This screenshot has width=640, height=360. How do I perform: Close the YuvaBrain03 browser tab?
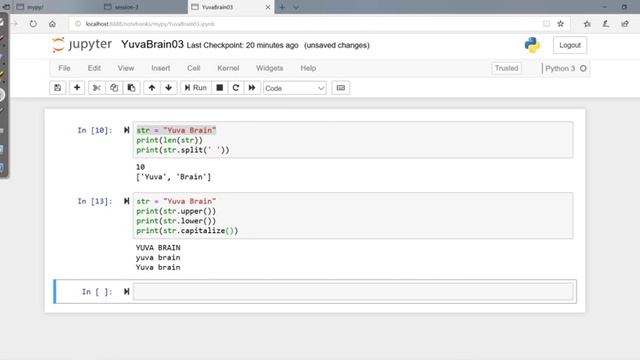point(268,7)
